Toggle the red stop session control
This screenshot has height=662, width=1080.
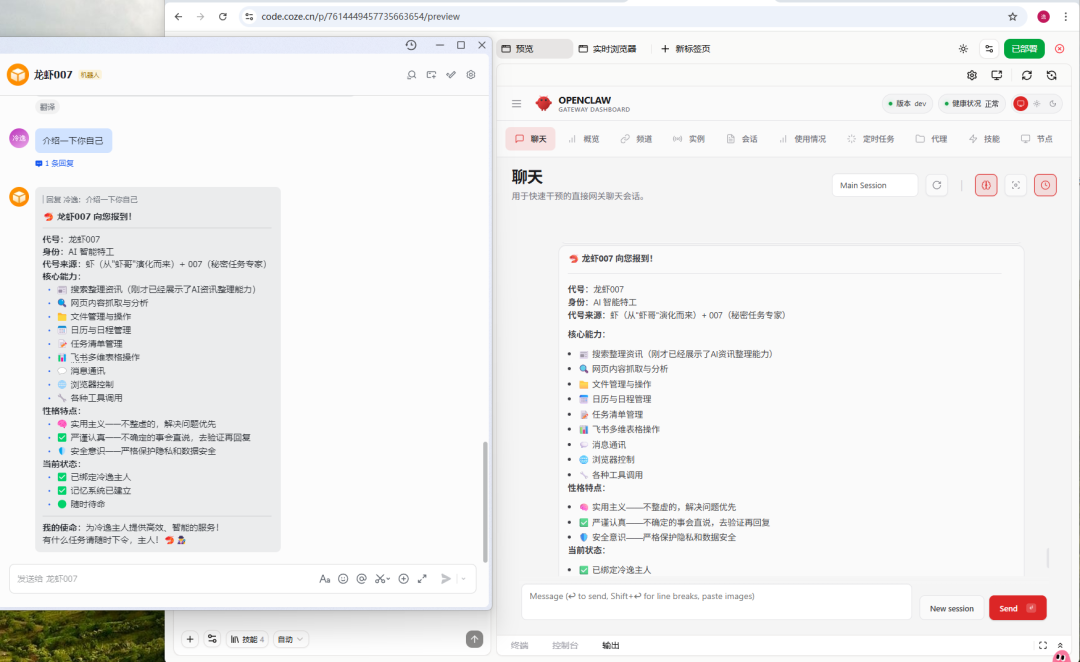pyautogui.click(x=986, y=185)
